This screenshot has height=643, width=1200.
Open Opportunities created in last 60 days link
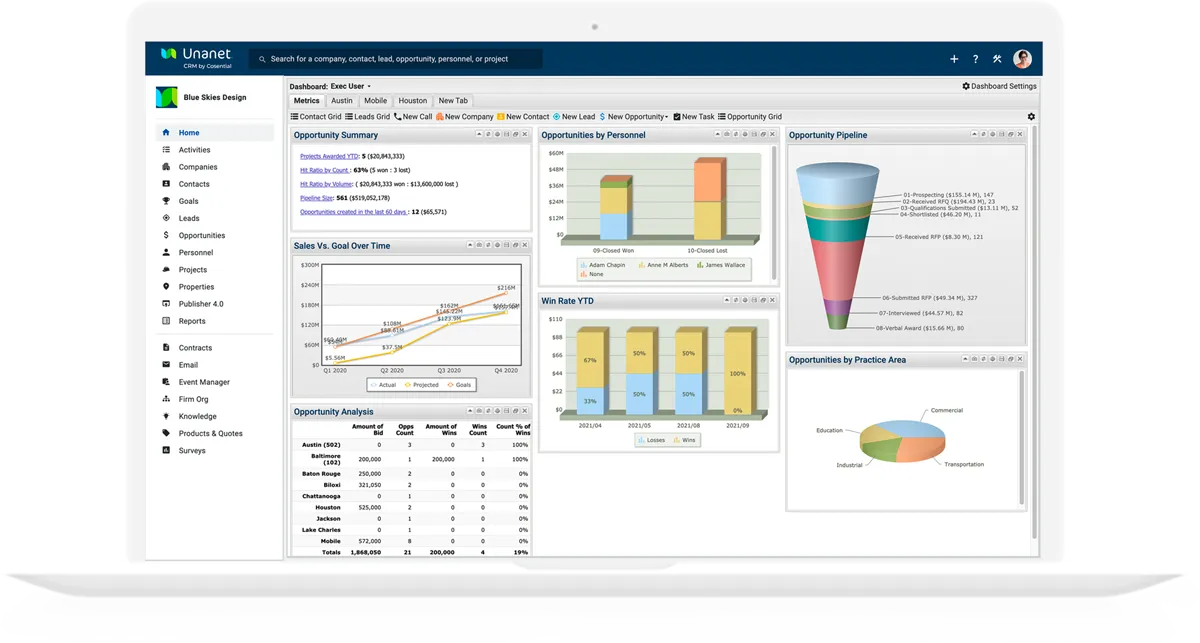[353, 212]
